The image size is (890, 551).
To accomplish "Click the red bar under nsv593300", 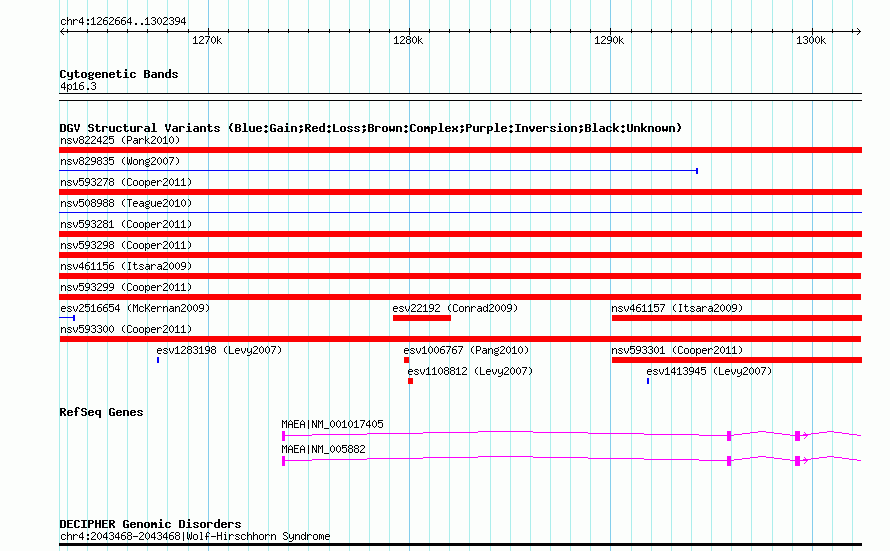I will pos(460,339).
